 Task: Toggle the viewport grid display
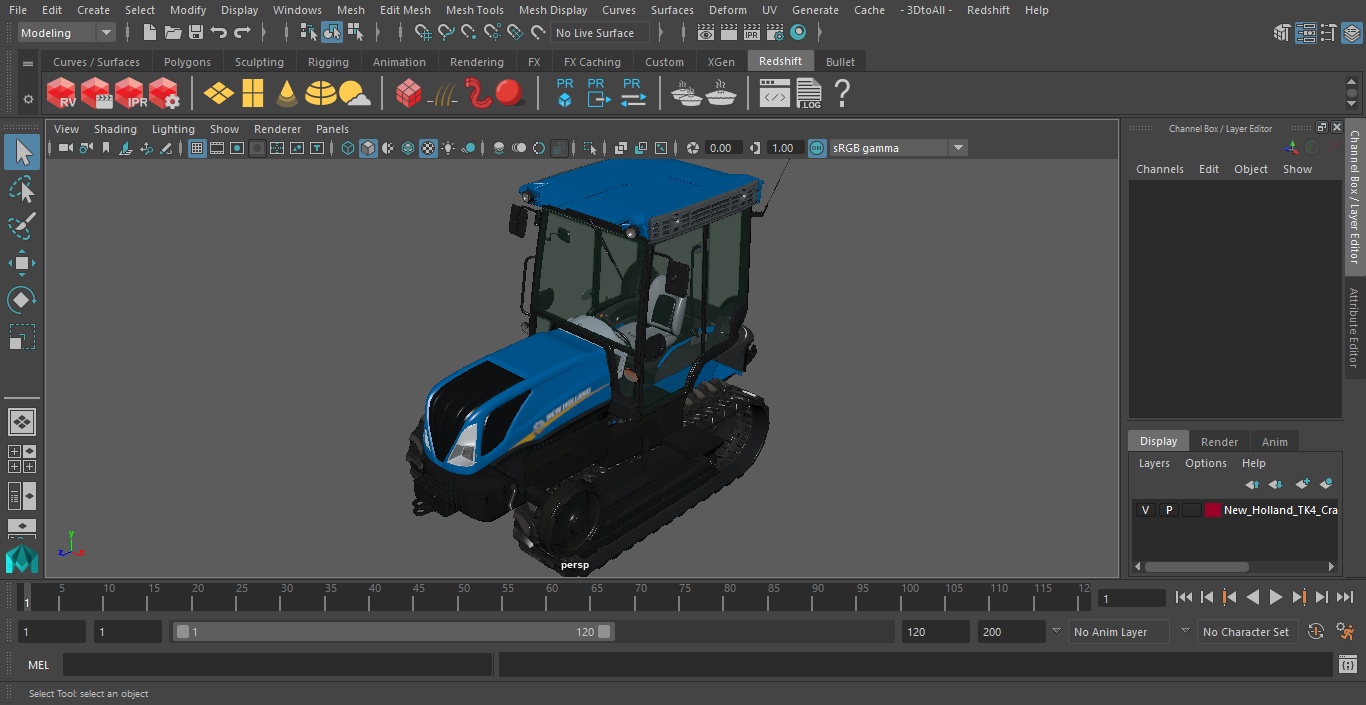click(x=197, y=148)
